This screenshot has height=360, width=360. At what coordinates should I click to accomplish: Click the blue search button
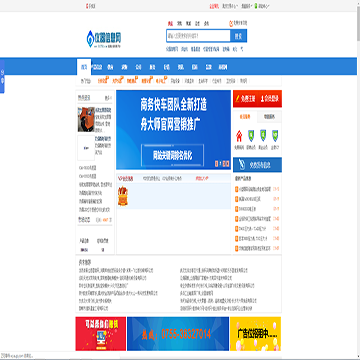[x=239, y=36]
